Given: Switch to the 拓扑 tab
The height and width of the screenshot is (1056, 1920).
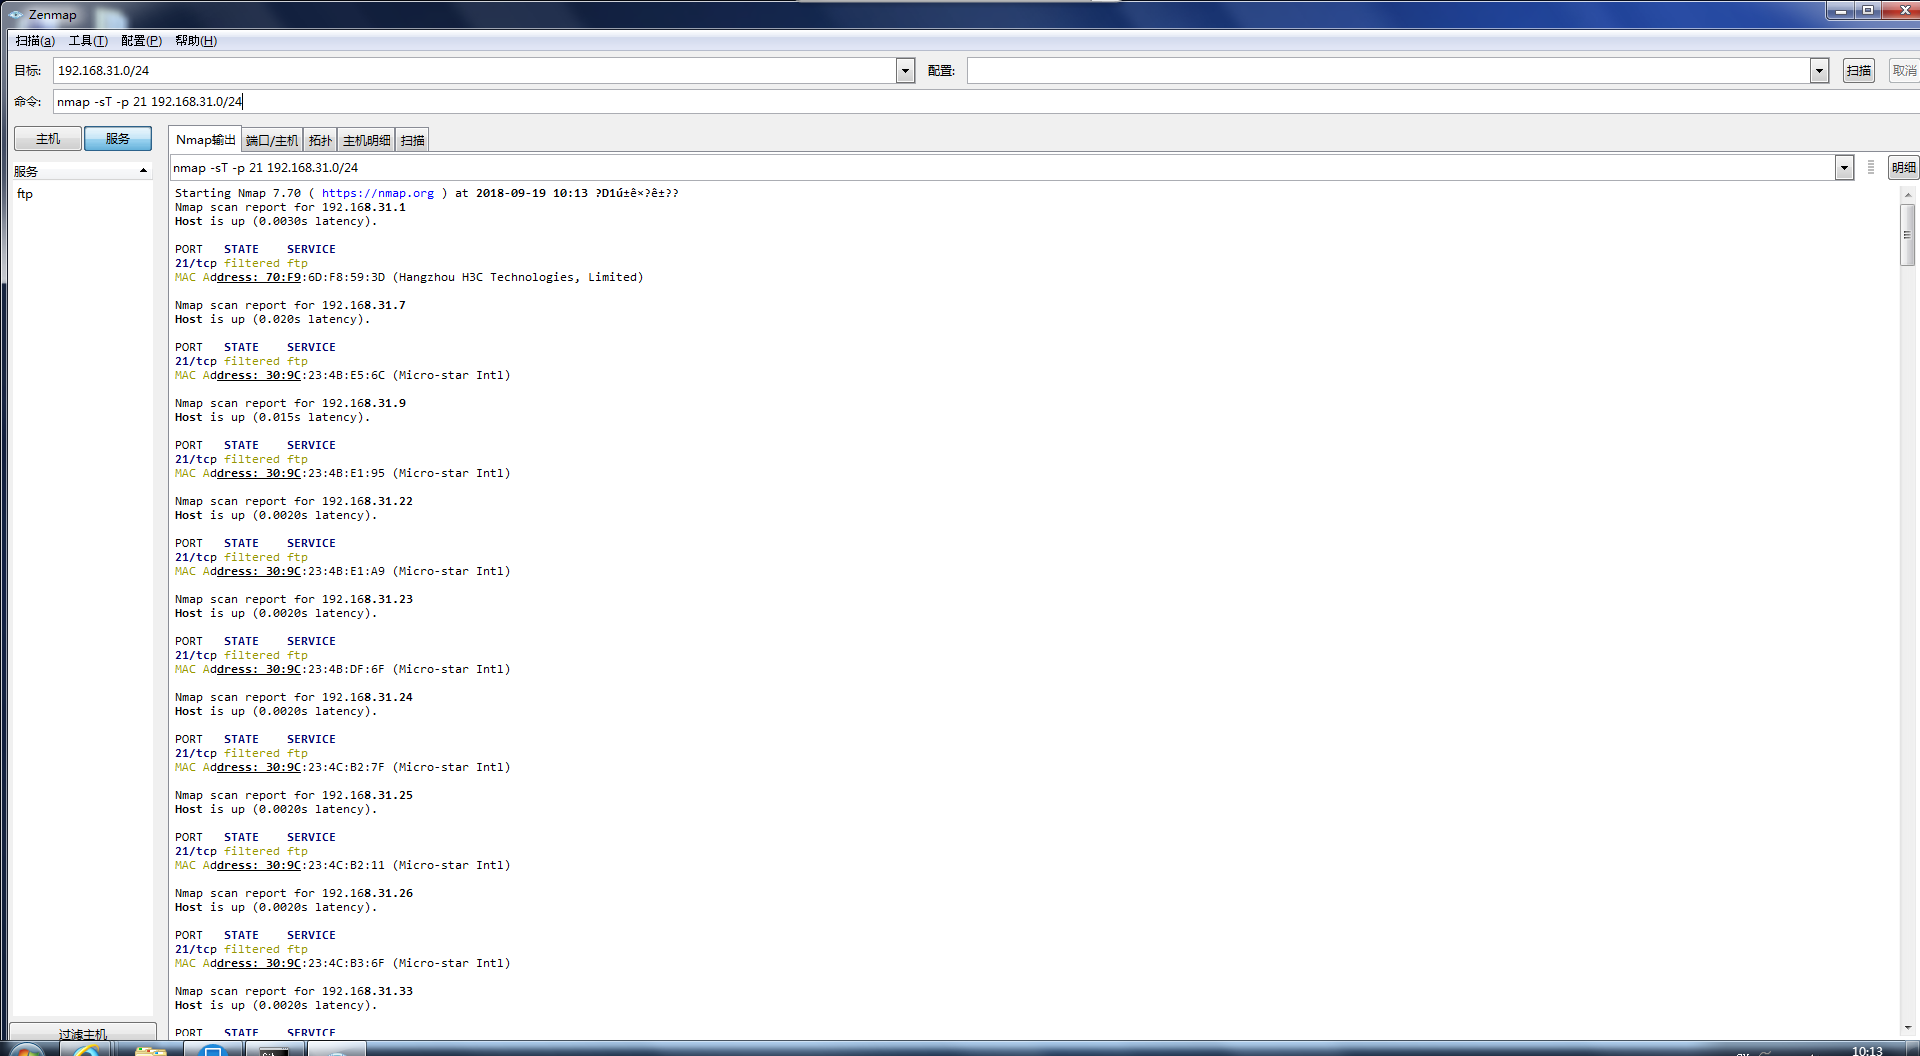Looking at the screenshot, I should [x=320, y=141].
